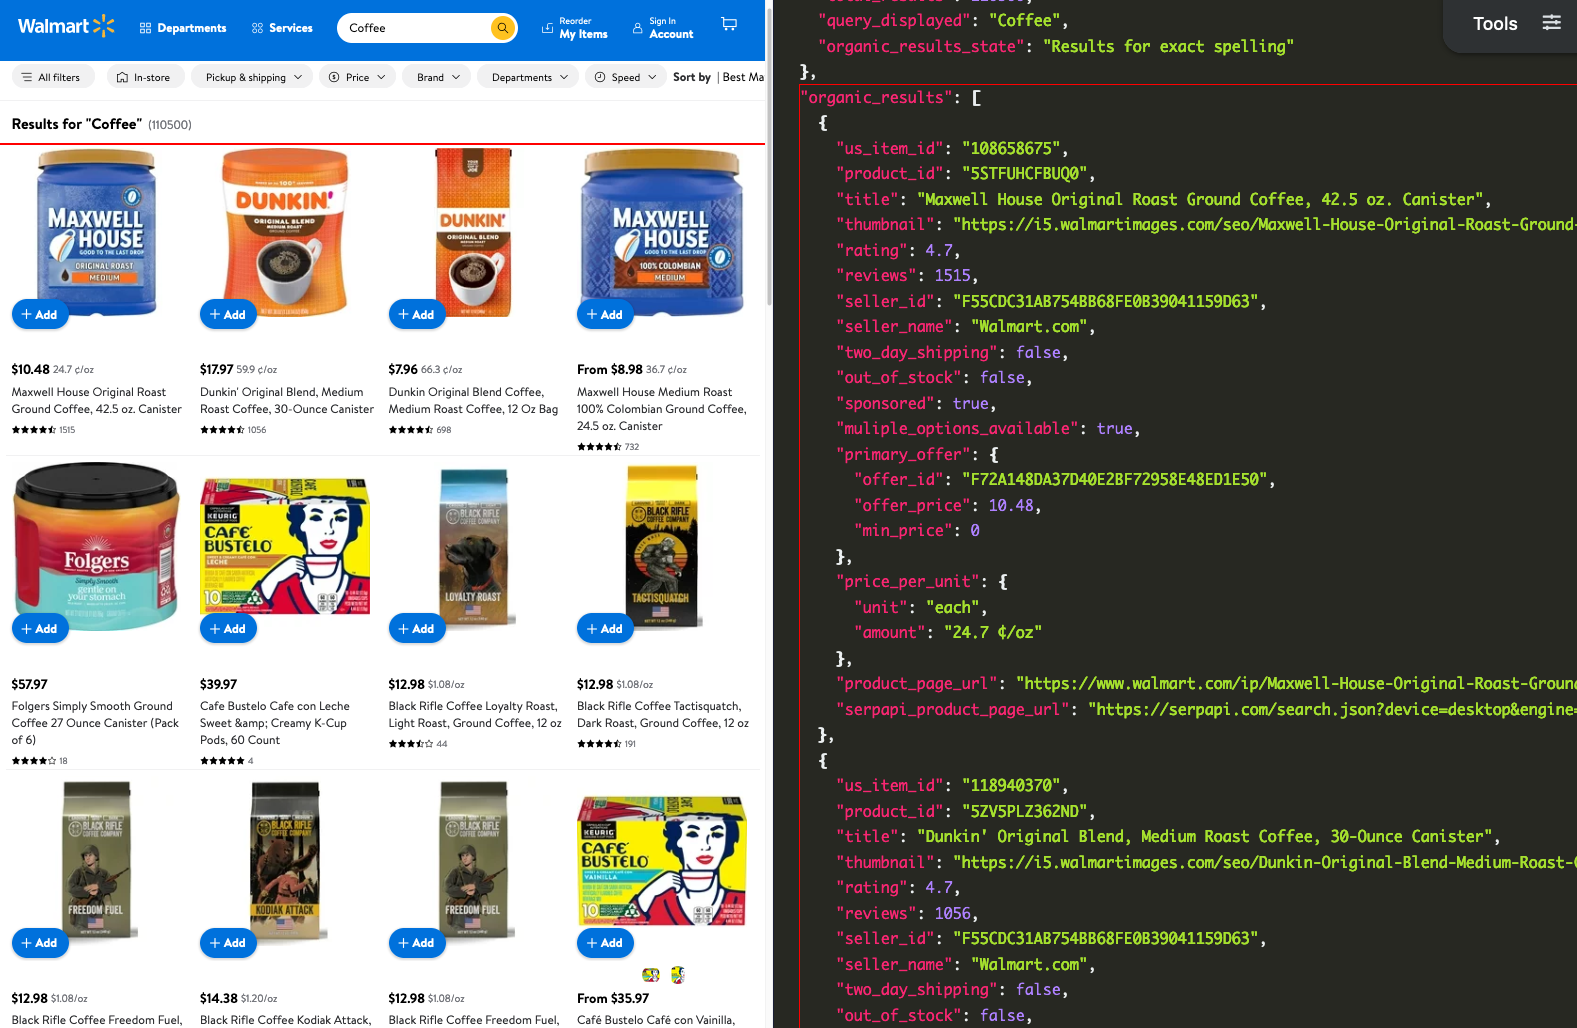Screen dimensions: 1577x1028
Task: Add Cafe Bustelo Cafe con Leche pods
Action: point(228,628)
